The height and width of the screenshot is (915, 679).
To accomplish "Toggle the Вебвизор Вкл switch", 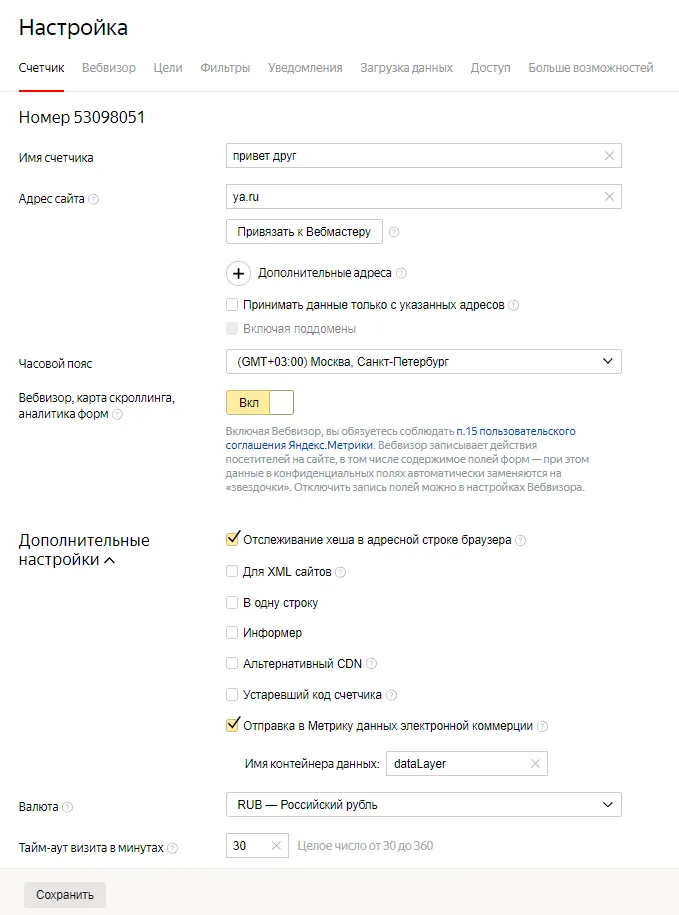I will point(260,403).
